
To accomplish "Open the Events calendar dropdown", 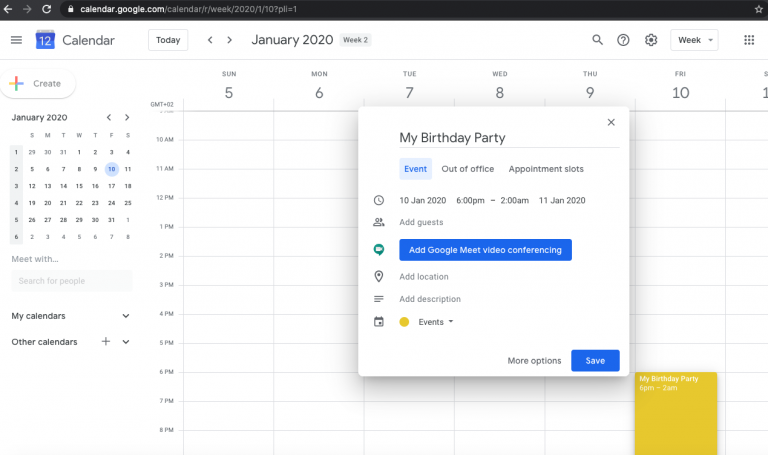I will click(x=435, y=322).
